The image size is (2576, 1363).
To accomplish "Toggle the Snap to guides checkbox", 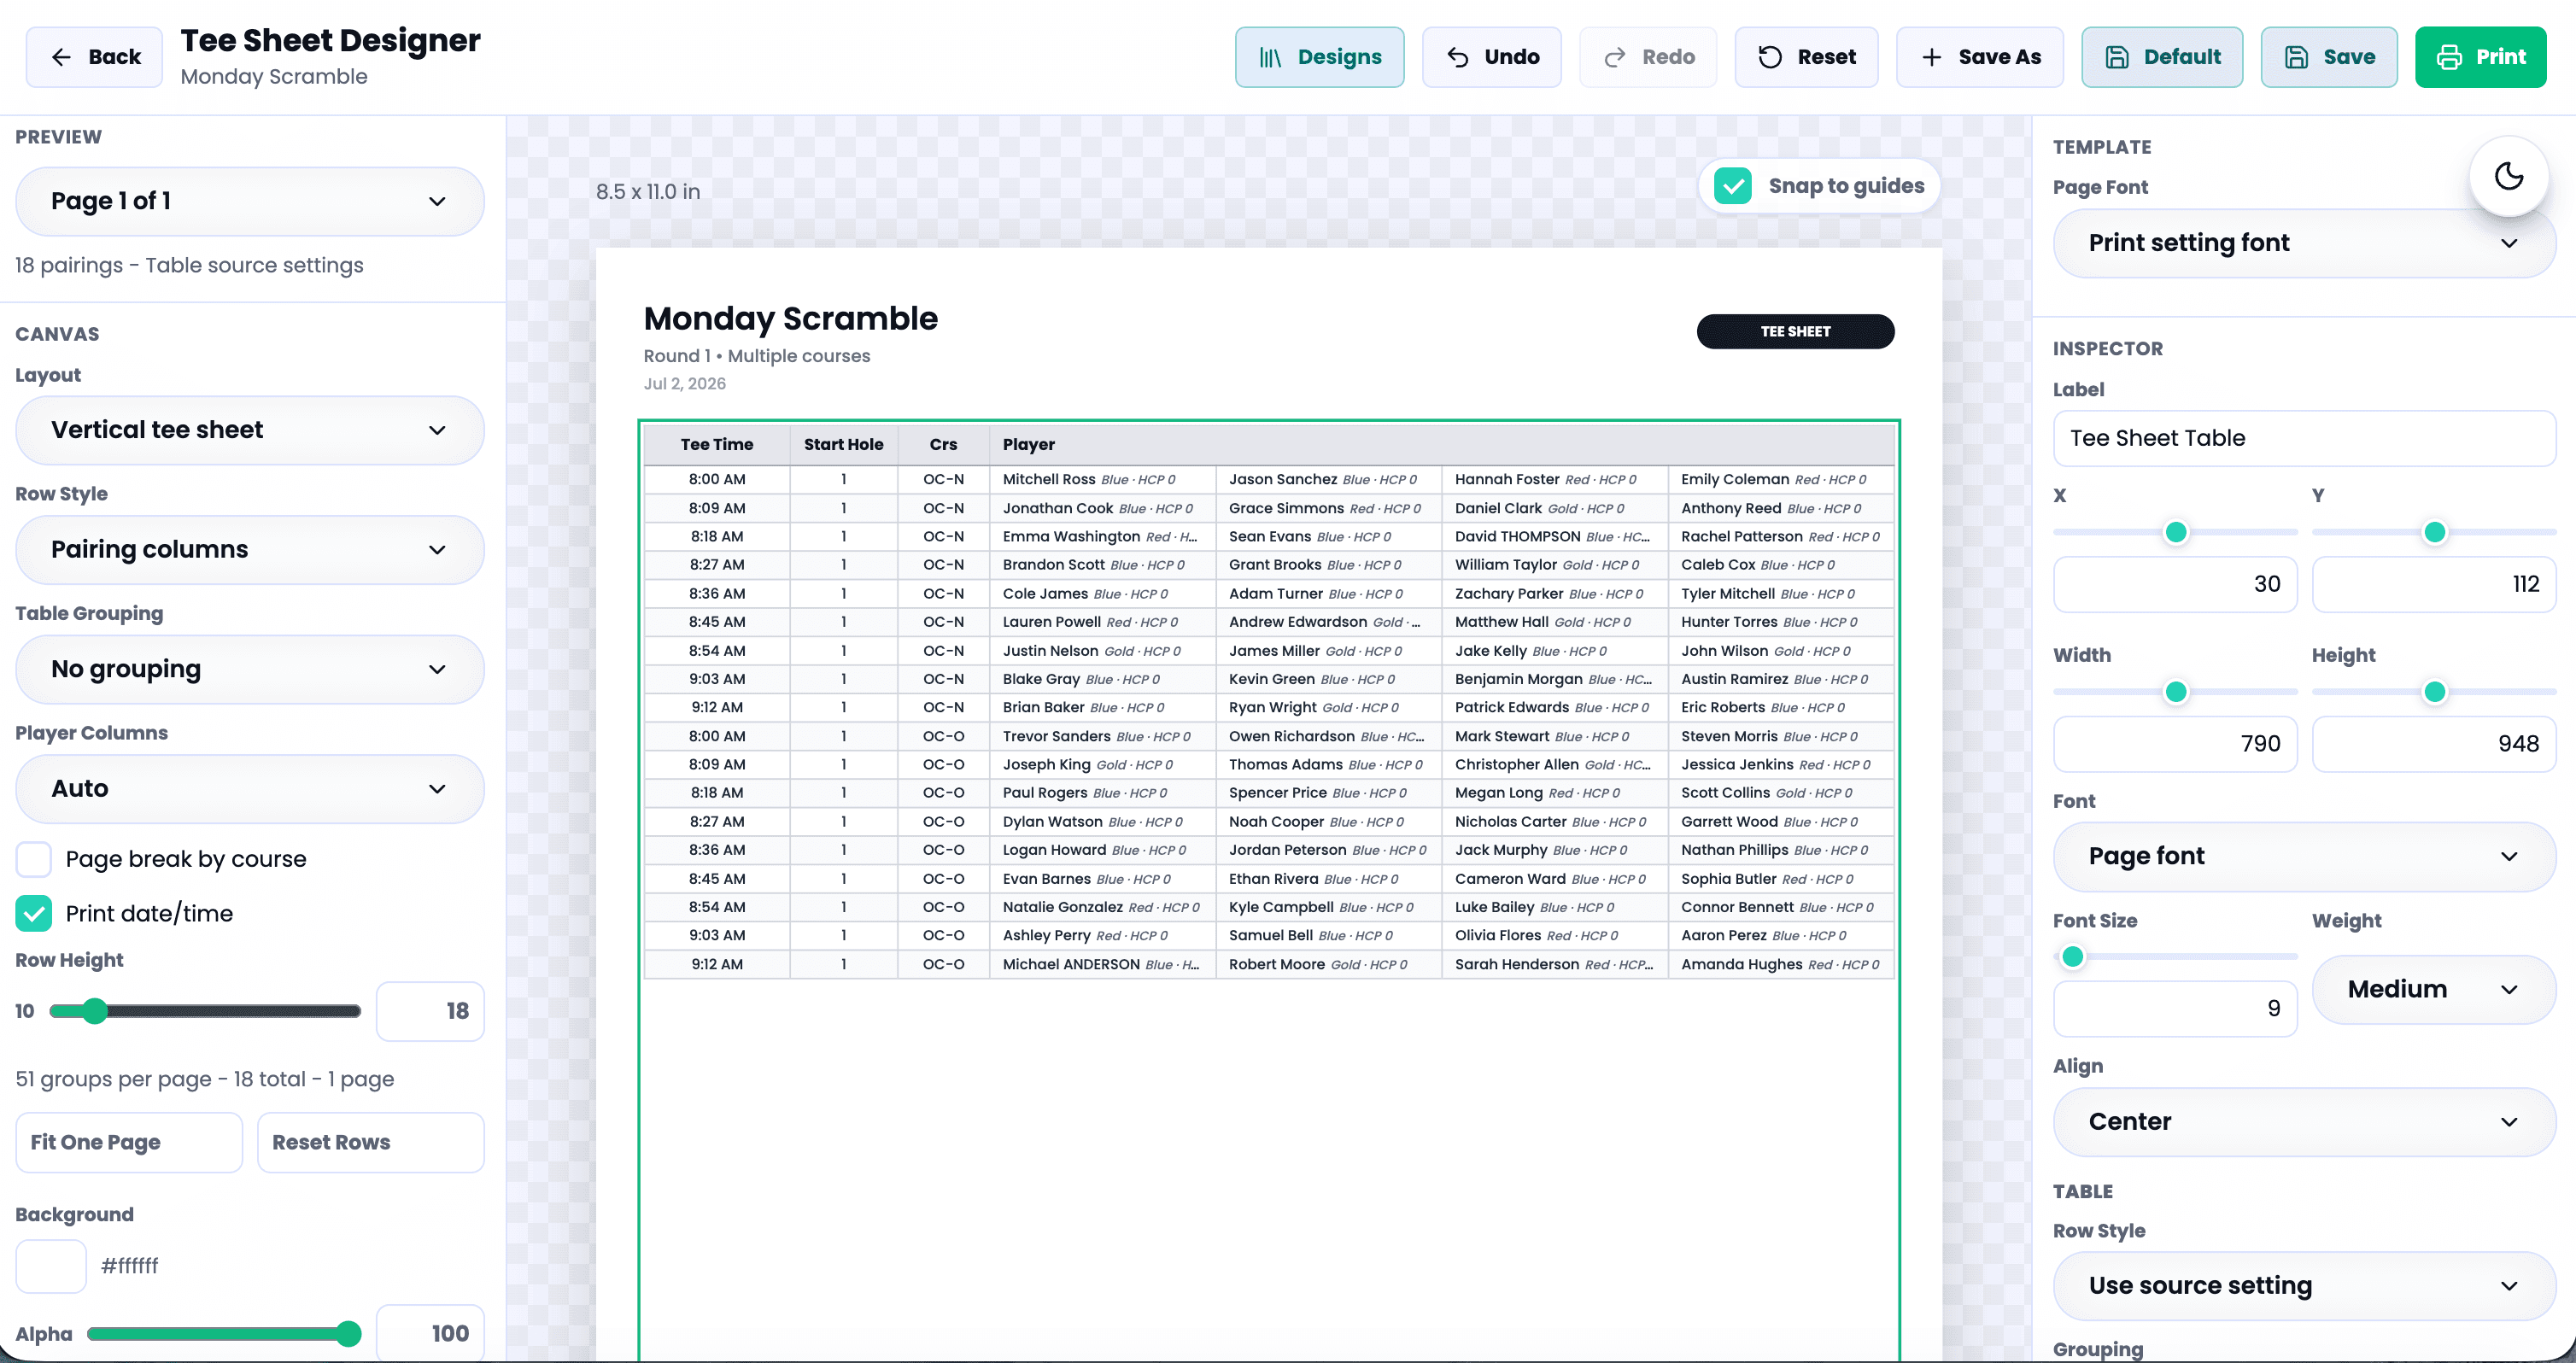I will pyautogui.click(x=1733, y=186).
